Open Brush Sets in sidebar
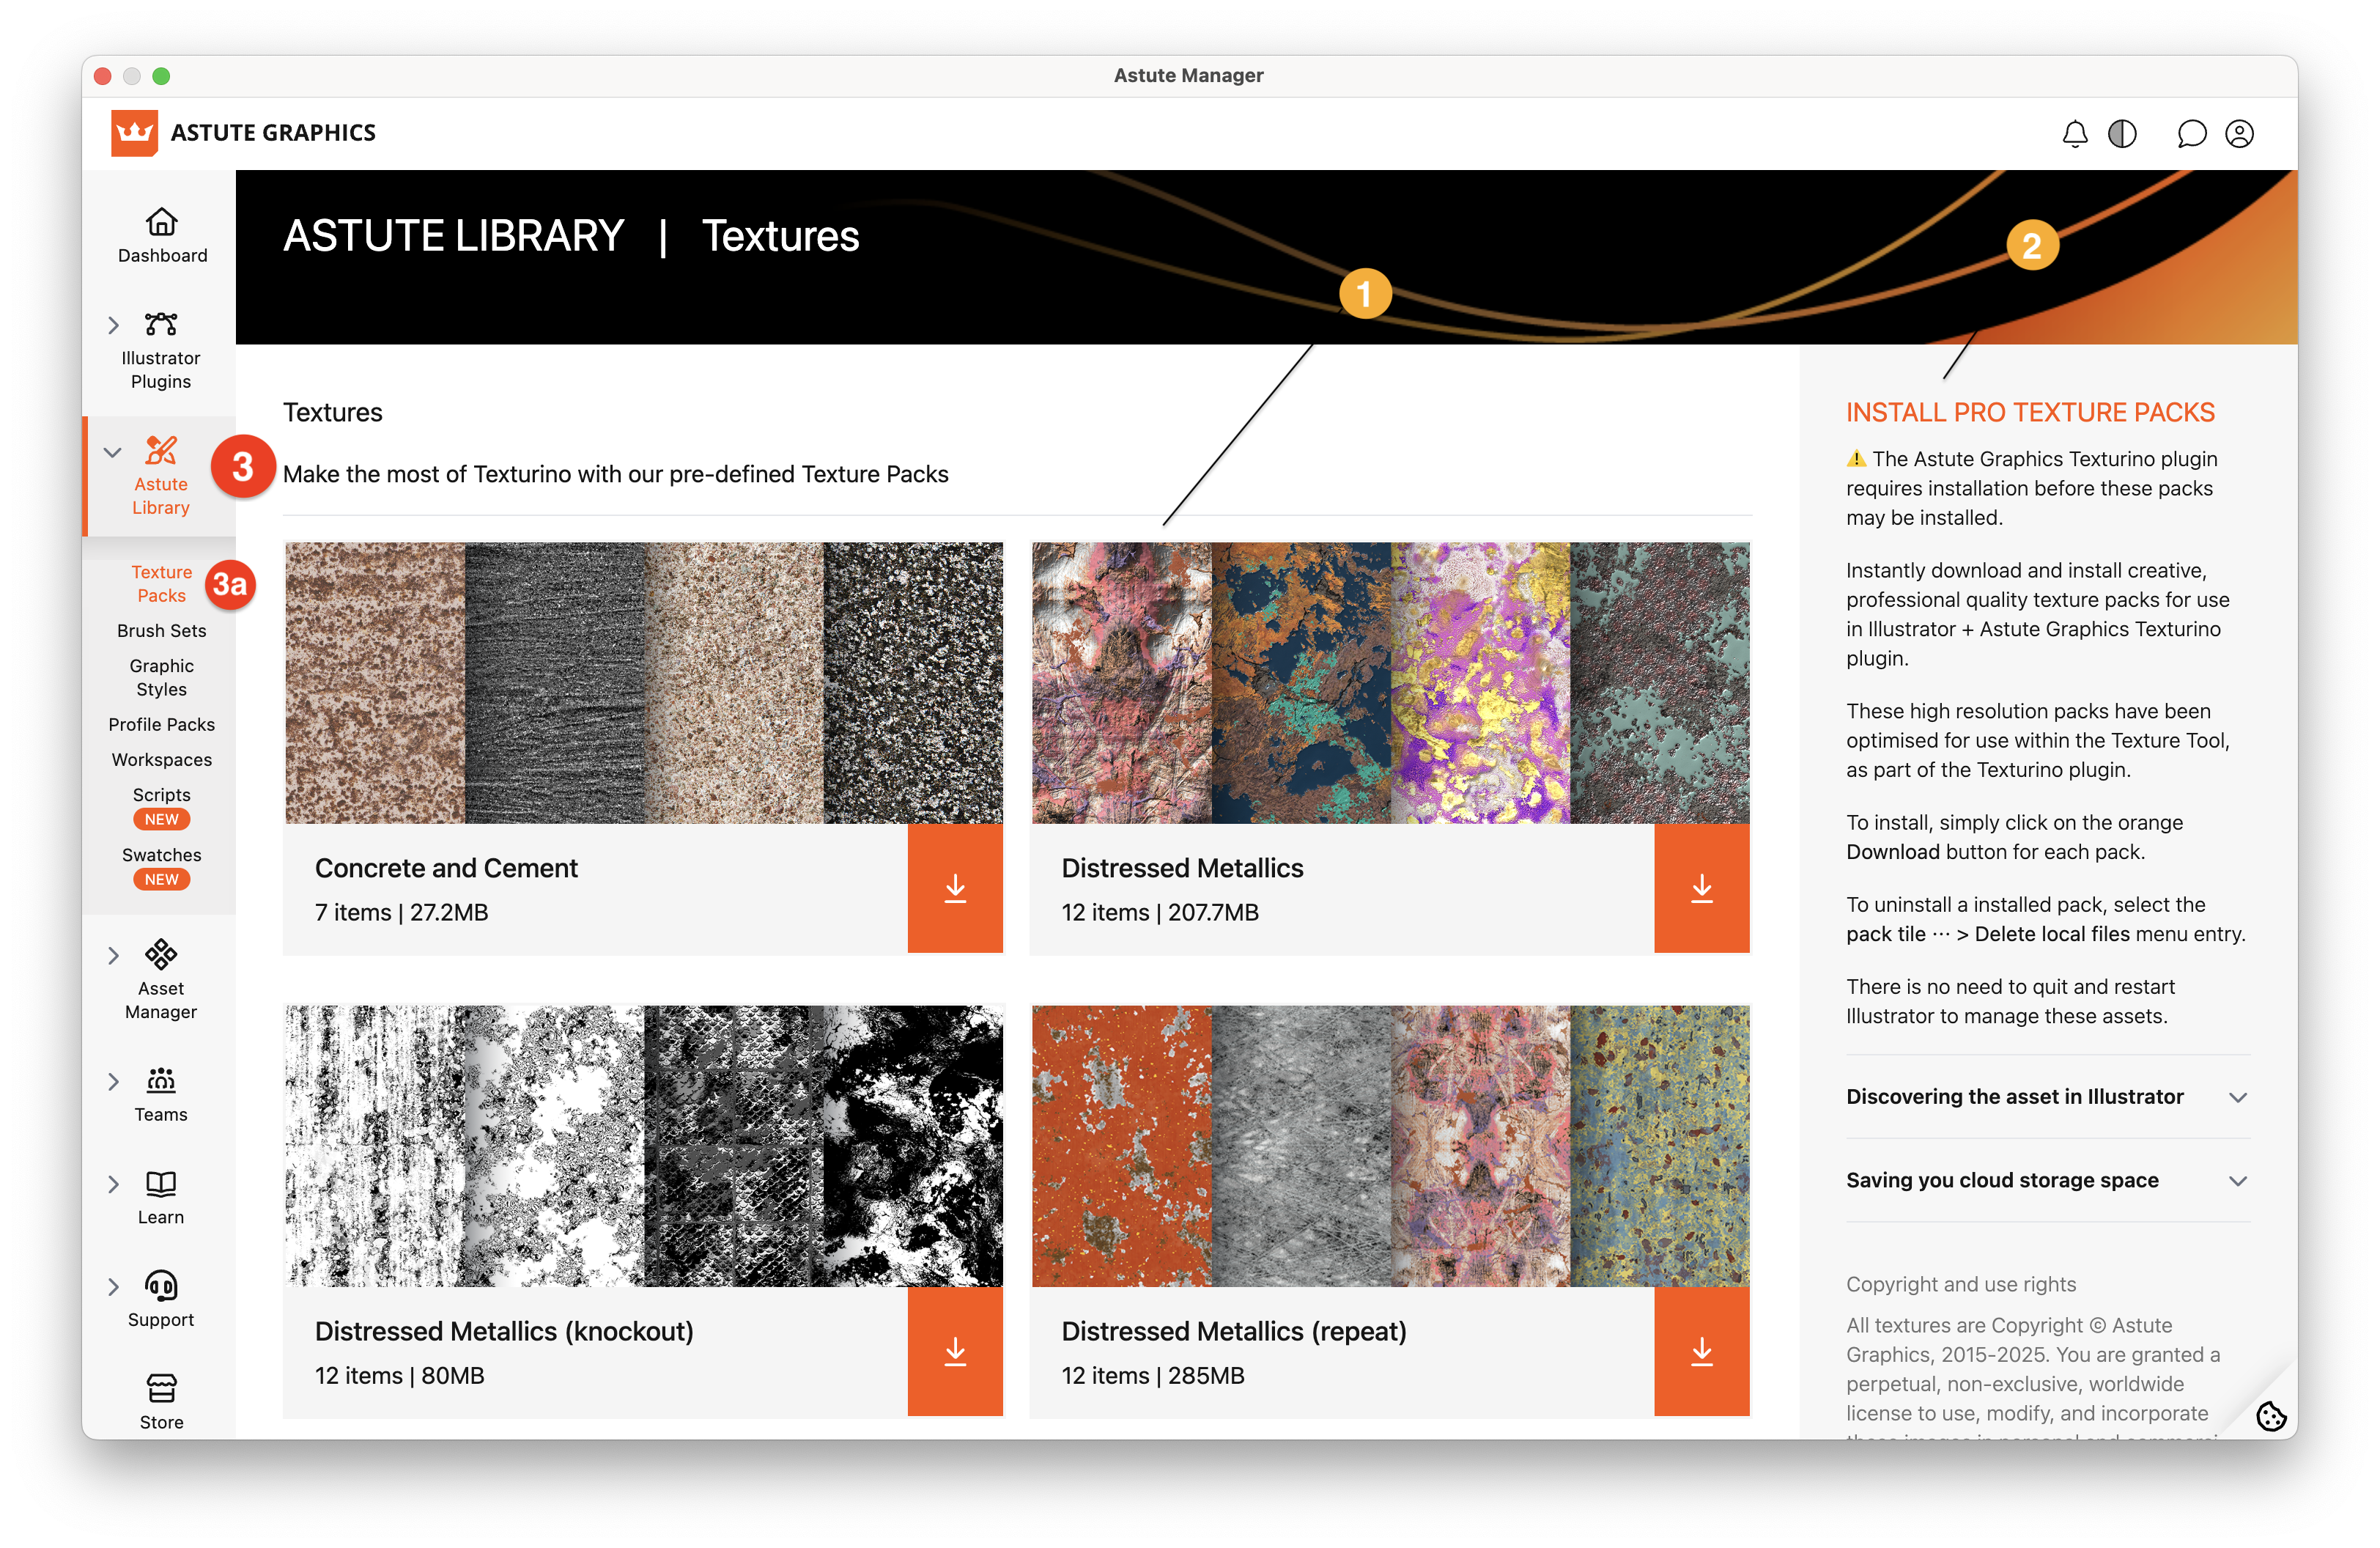 pos(161,631)
